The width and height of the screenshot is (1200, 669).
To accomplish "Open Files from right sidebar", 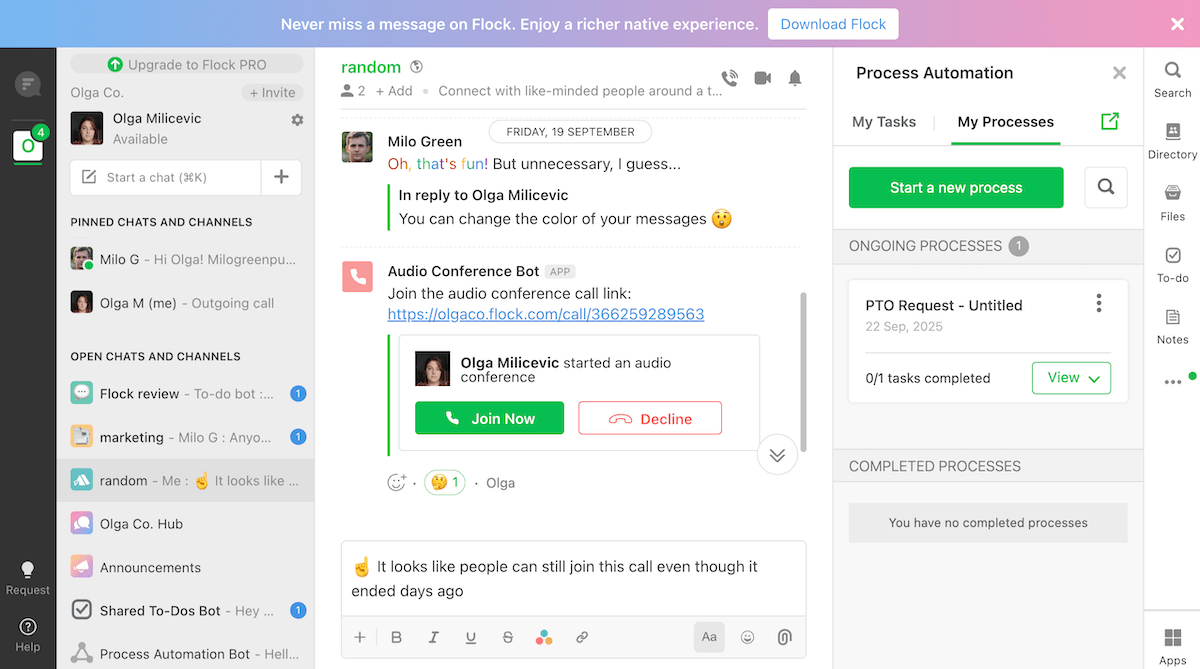I will pos(1172,201).
